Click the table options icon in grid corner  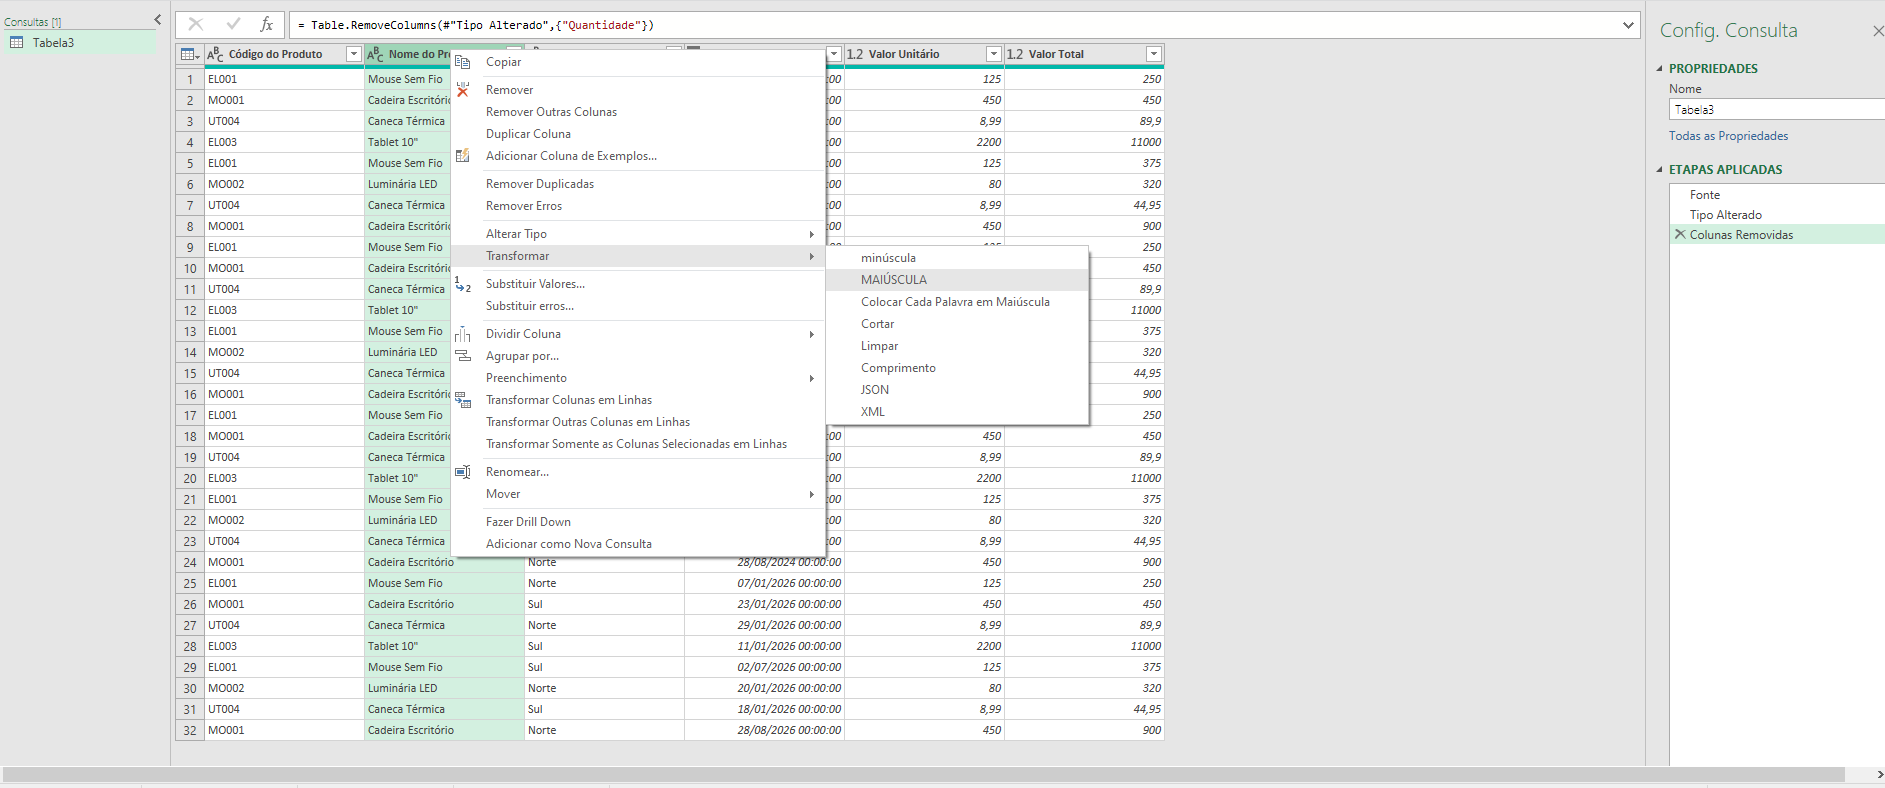(x=190, y=54)
